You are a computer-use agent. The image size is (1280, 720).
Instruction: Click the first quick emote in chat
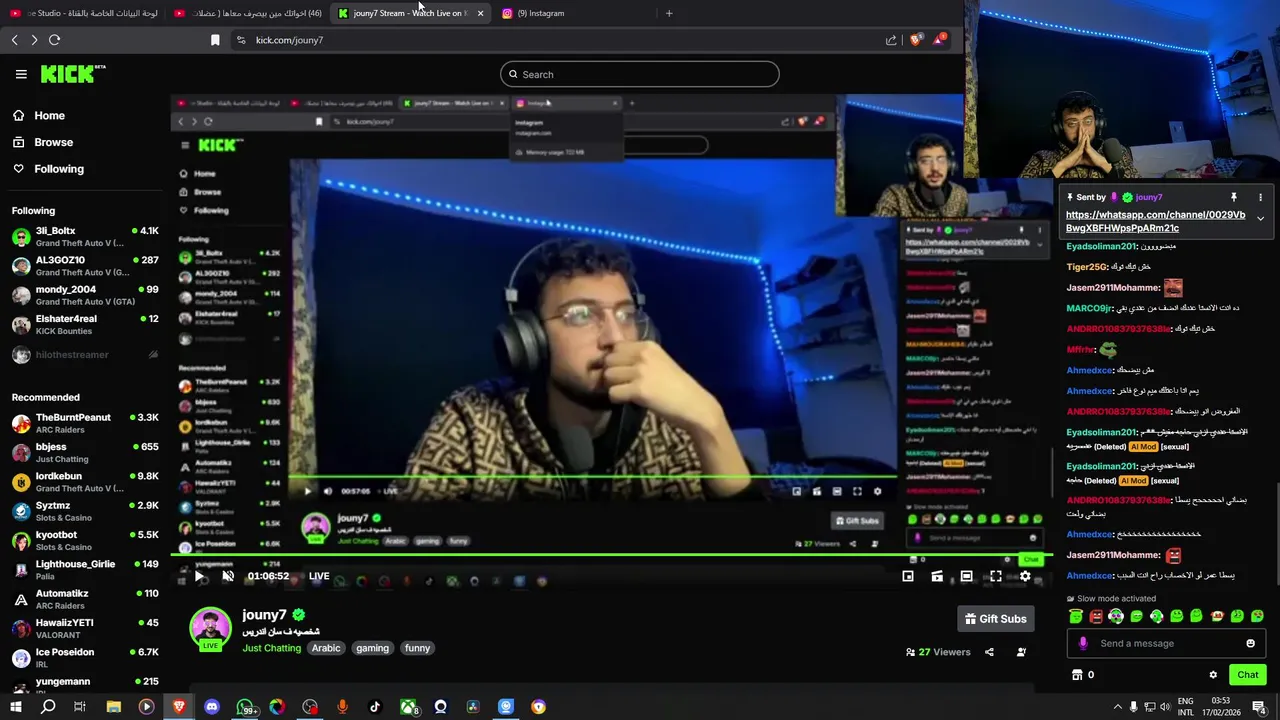coord(1076,616)
